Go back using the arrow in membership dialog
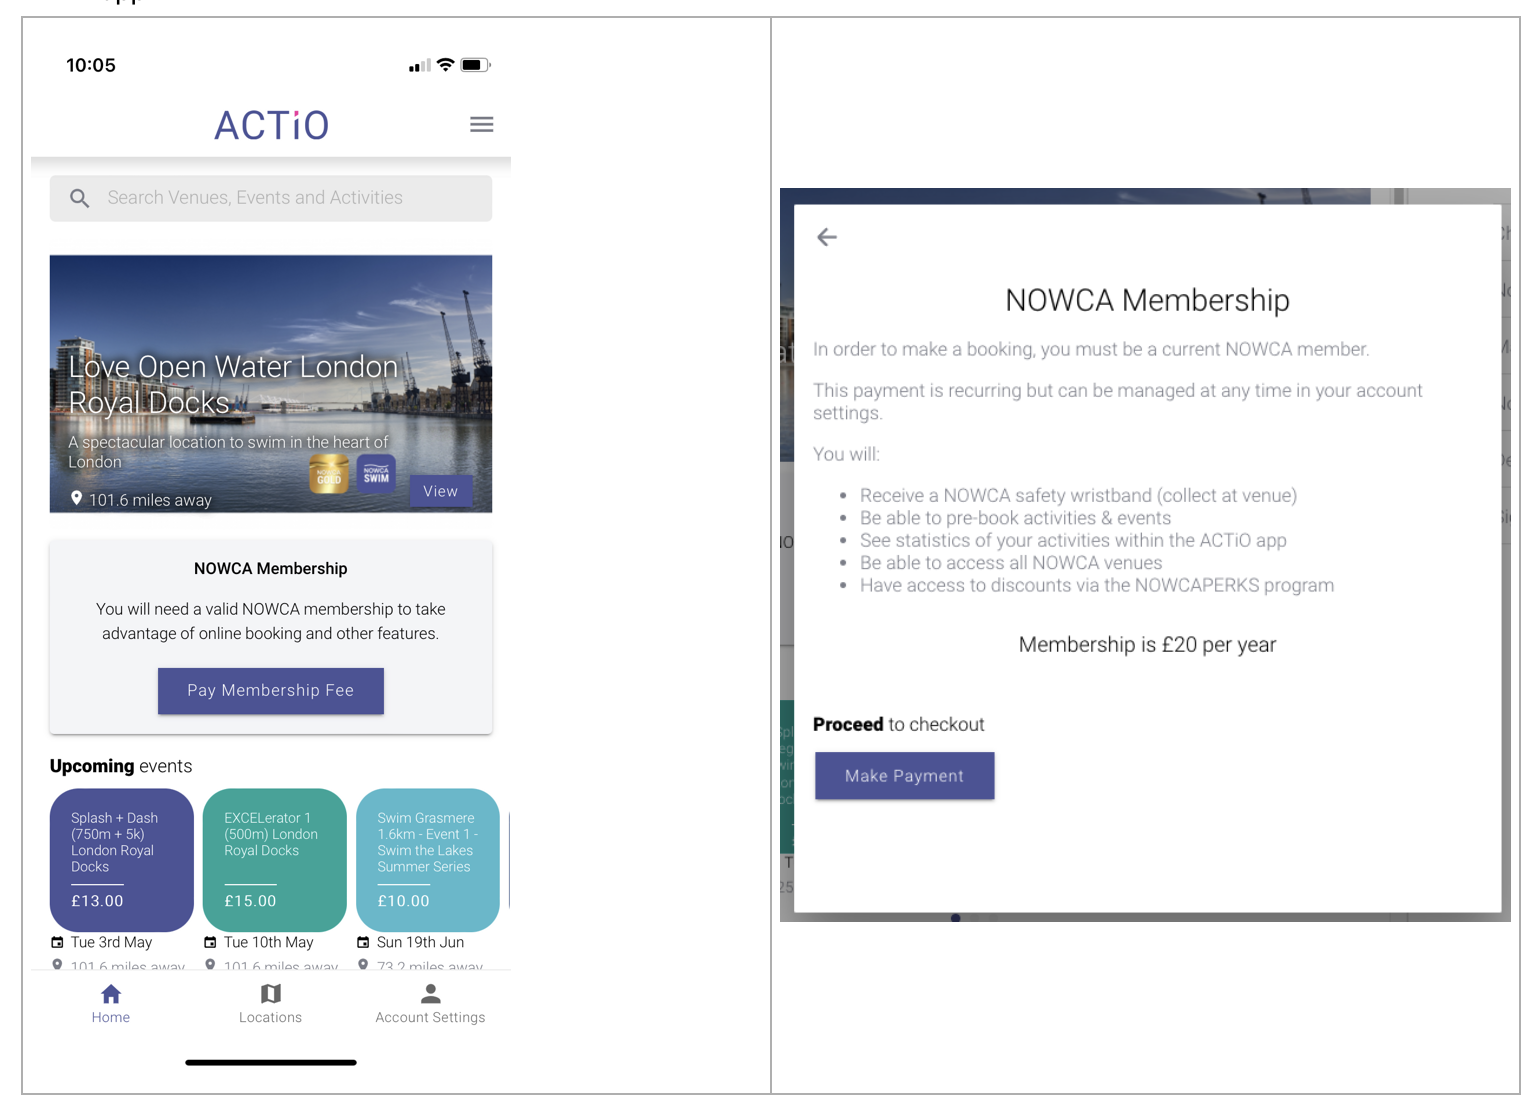The width and height of the screenshot is (1540, 1118). click(x=827, y=237)
